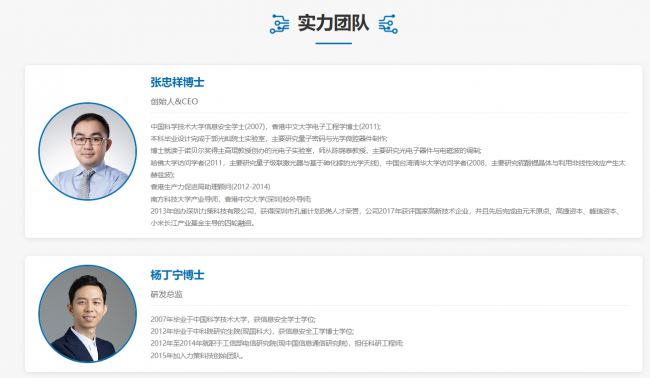The image size is (650, 378).
Task: Open 杨丁宁博士's round portrait photo
Action: coord(87,314)
